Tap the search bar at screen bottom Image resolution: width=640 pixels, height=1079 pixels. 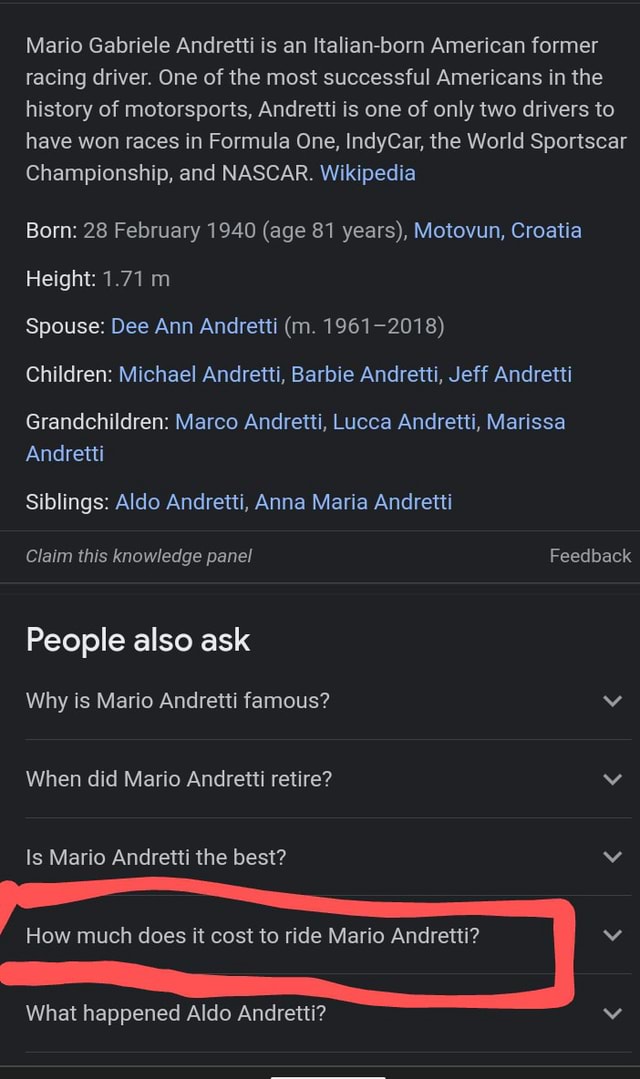pyautogui.click(x=320, y=1074)
